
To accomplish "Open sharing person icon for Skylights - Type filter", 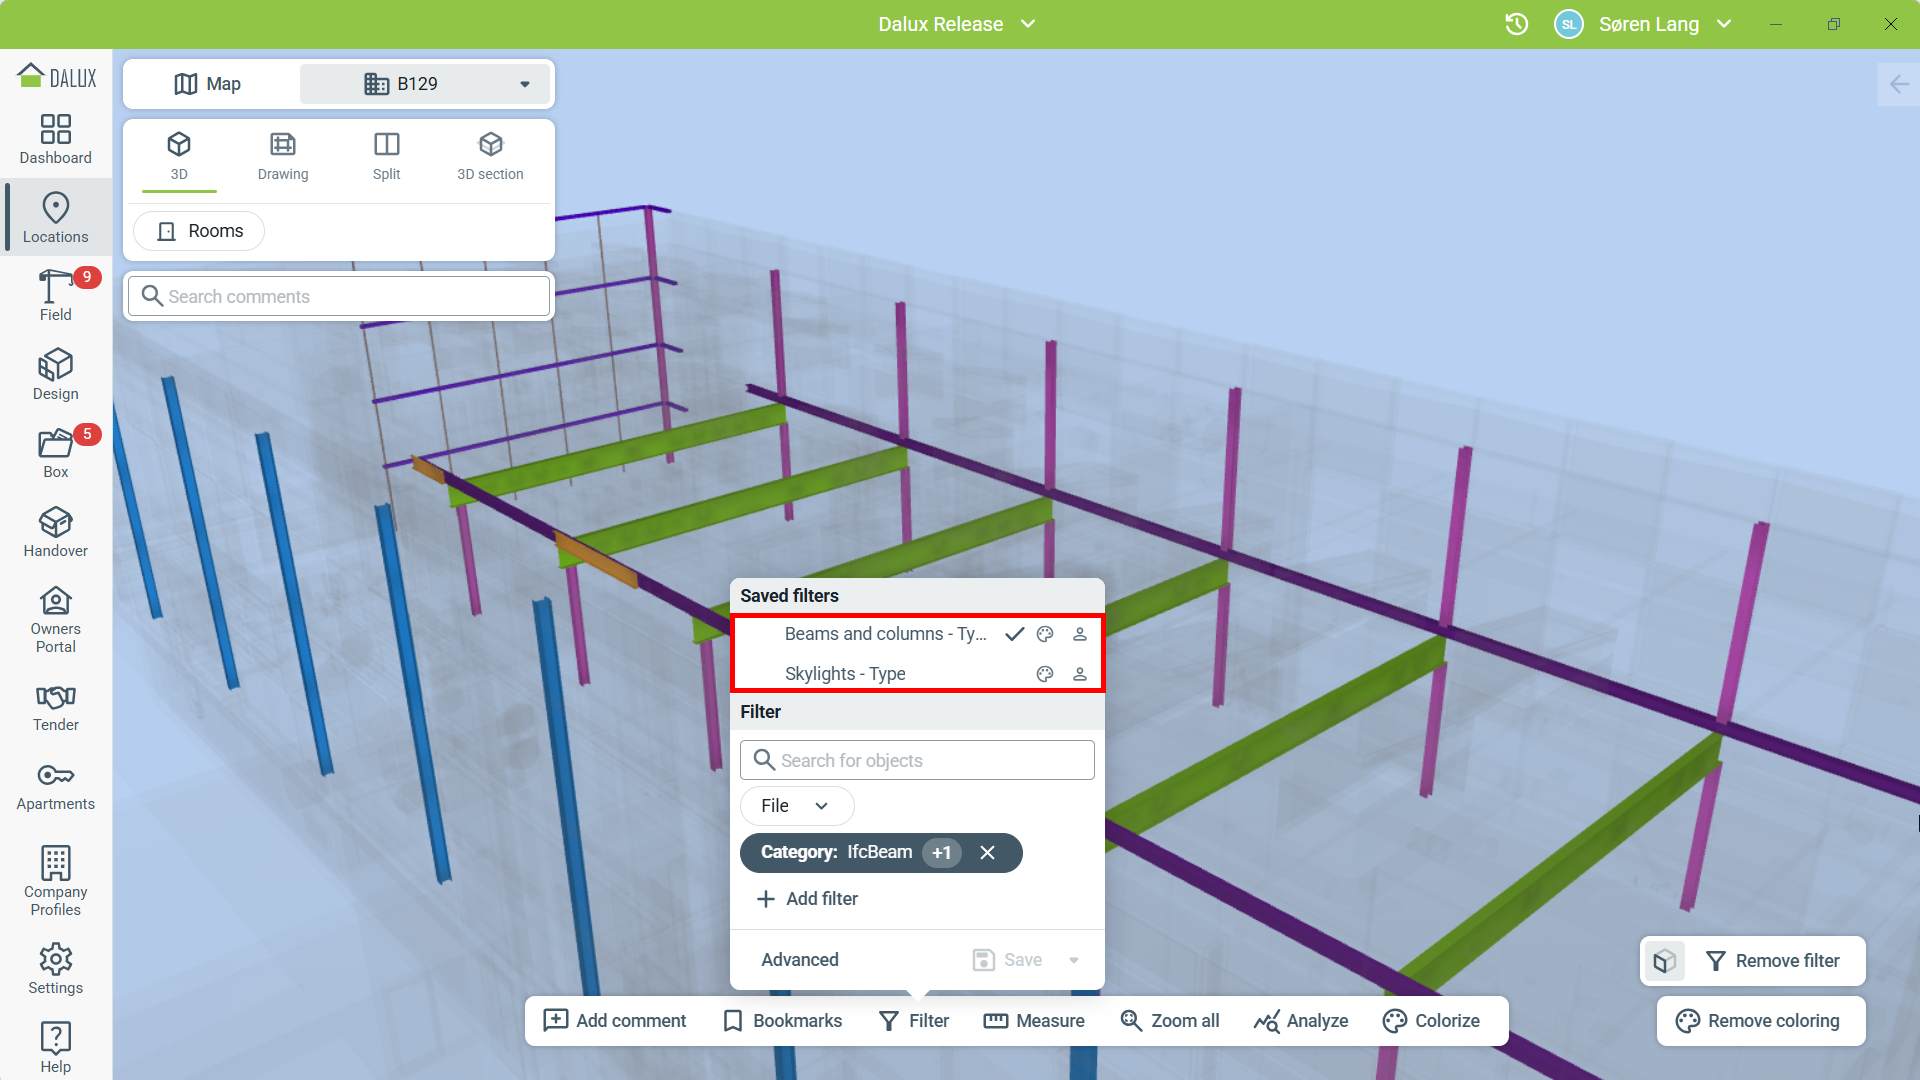I will point(1080,674).
